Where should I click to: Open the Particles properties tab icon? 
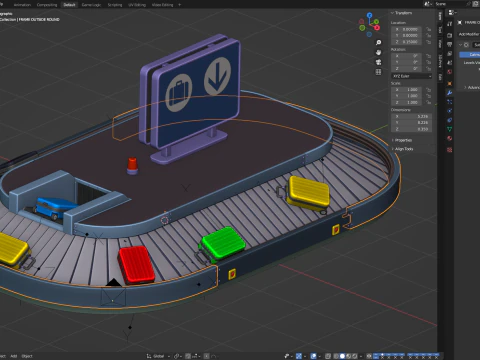pyautogui.click(x=450, y=102)
